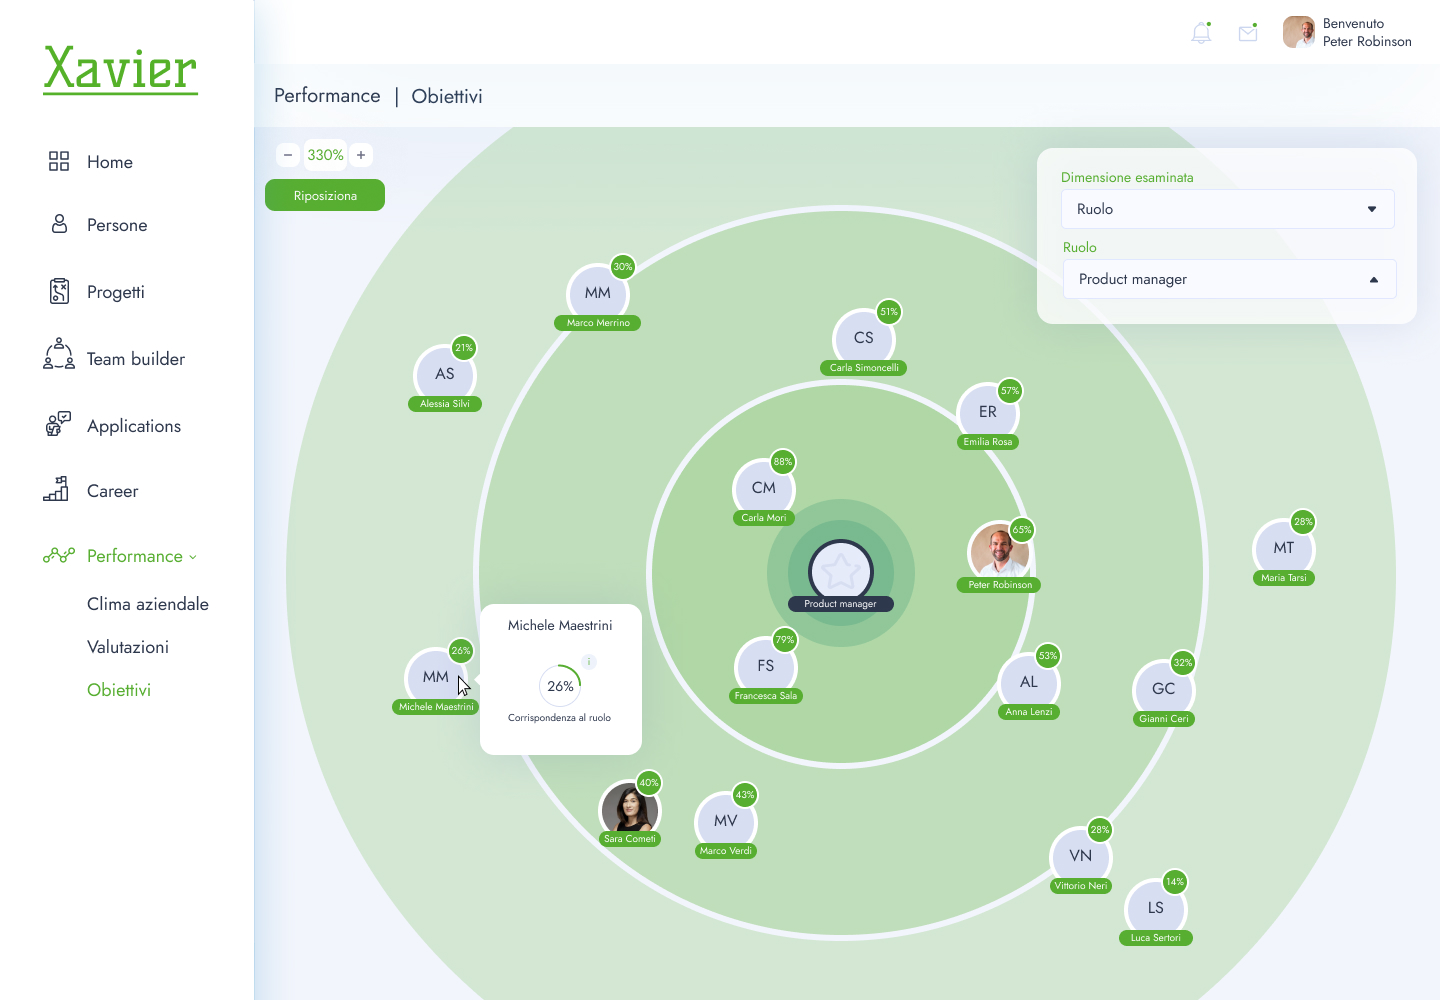Select Peter Robinson photo node in chart

[999, 552]
